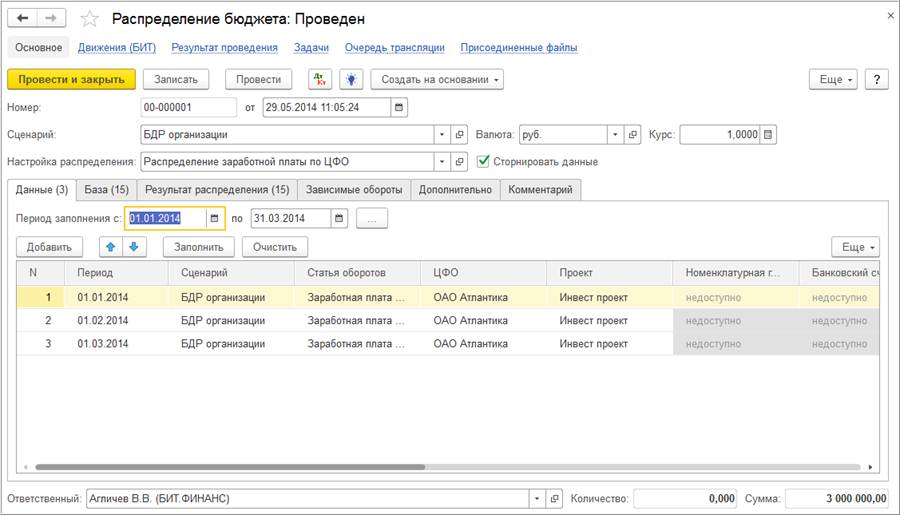The height and width of the screenshot is (515, 900).
Task: Open calculator for Курс field
Action: [x=768, y=134]
